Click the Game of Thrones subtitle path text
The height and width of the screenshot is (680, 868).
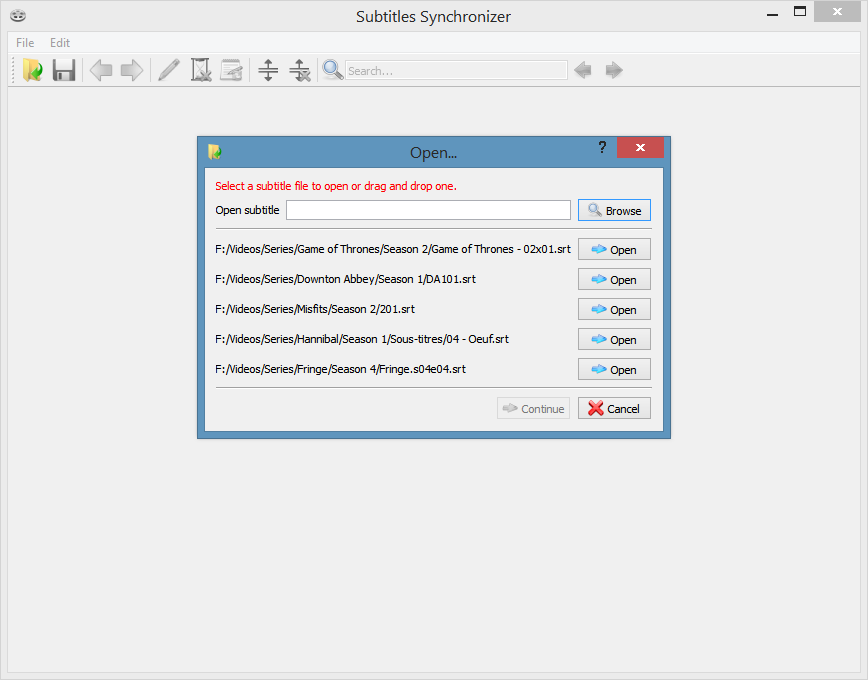click(393, 249)
